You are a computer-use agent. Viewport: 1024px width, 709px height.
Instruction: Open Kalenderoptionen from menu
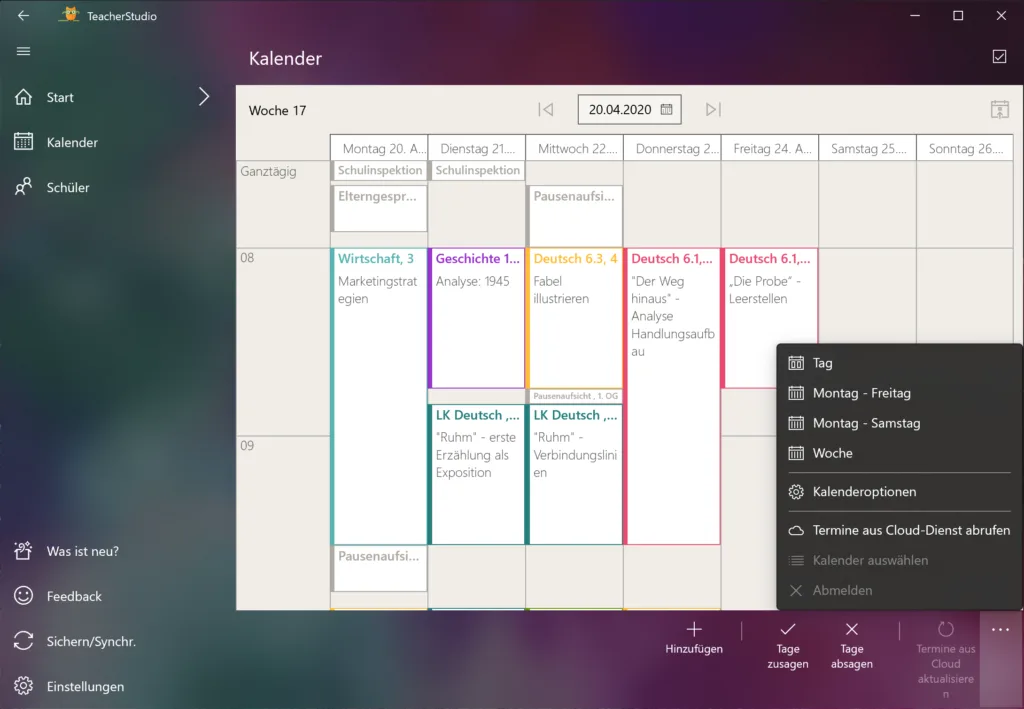[899, 492]
